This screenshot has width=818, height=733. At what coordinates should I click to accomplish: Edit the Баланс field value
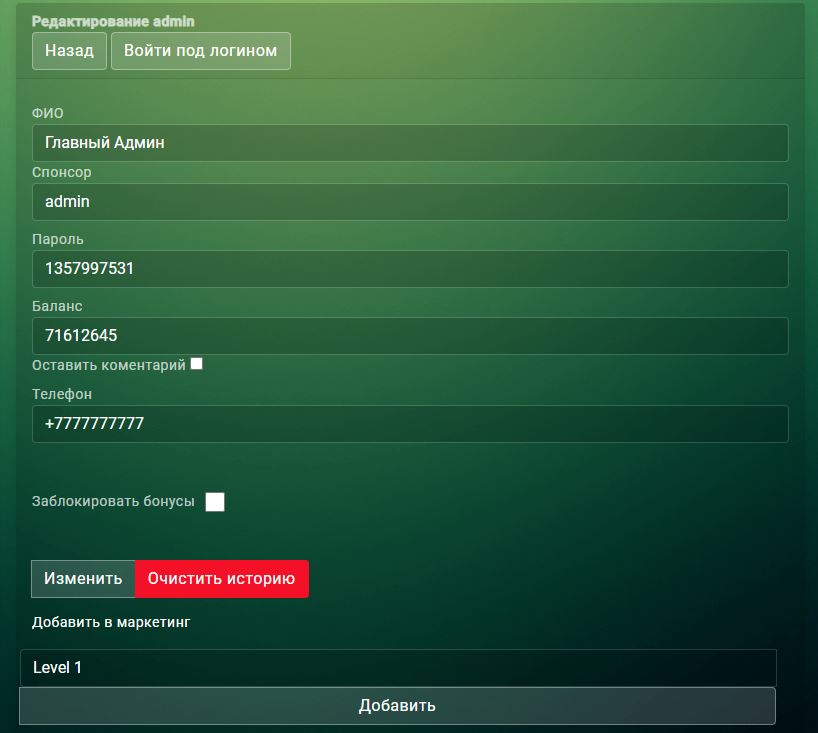pyautogui.click(x=410, y=335)
